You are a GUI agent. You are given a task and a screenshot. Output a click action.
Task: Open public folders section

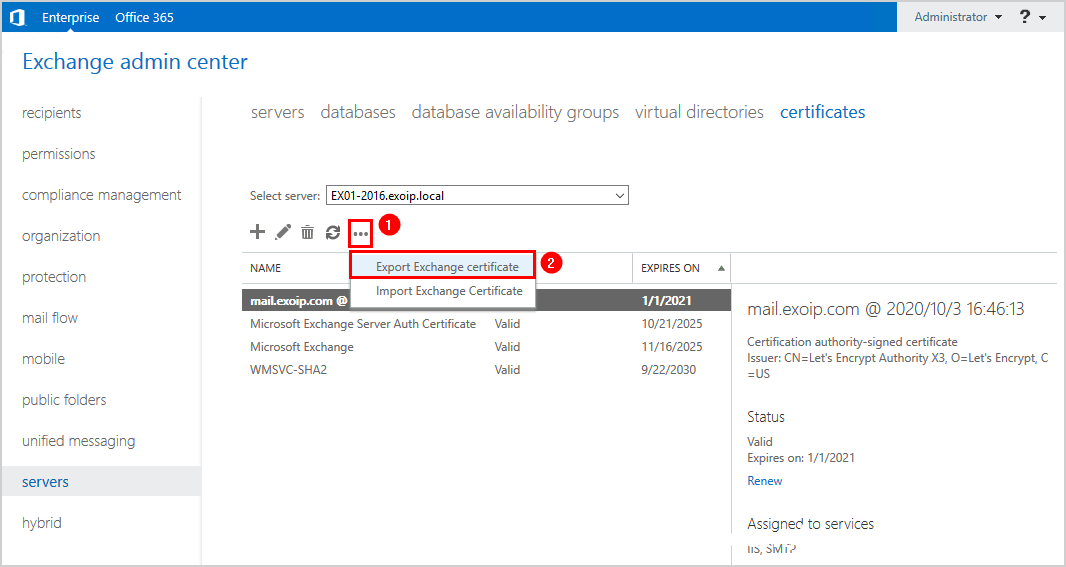pyautogui.click(x=64, y=400)
